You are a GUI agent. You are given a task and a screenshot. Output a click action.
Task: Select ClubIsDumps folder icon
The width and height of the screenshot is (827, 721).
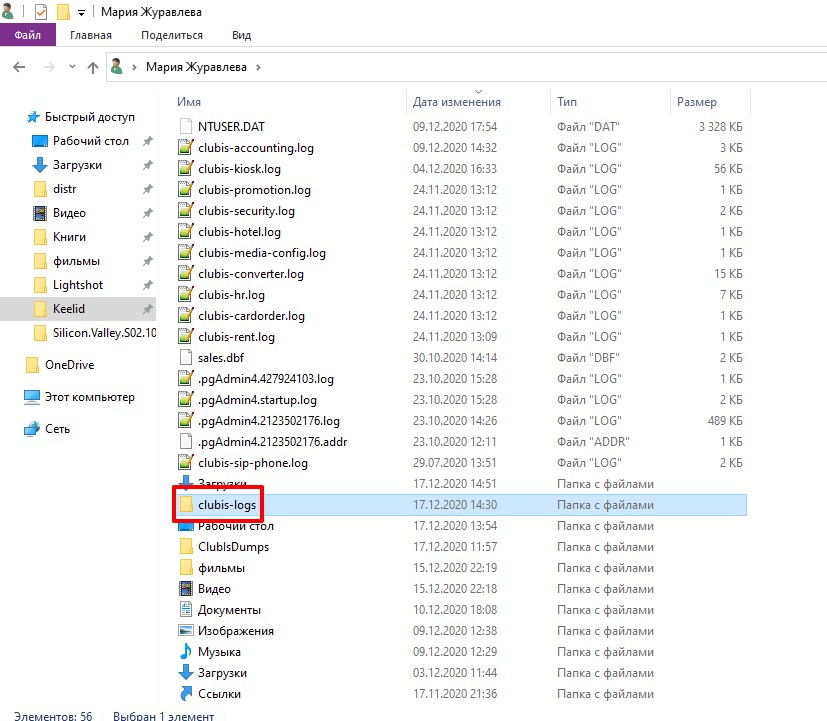click(186, 546)
